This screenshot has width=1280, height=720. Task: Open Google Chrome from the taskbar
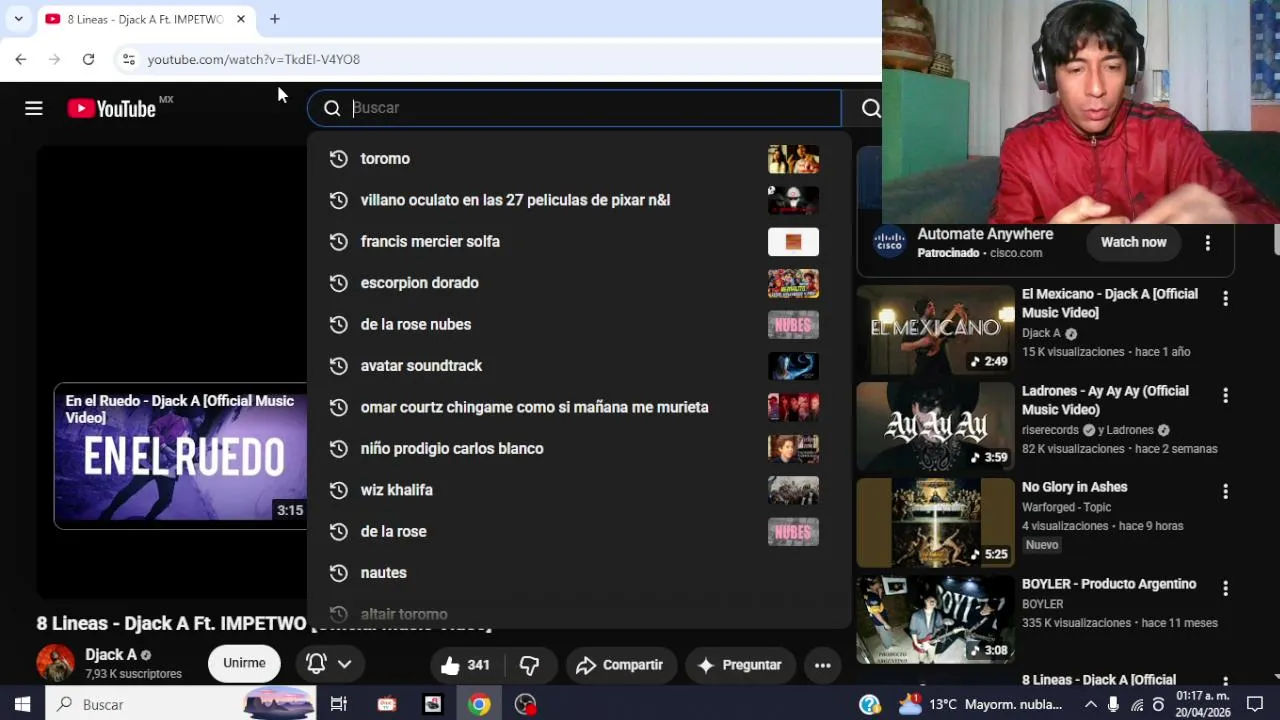[x=479, y=704]
